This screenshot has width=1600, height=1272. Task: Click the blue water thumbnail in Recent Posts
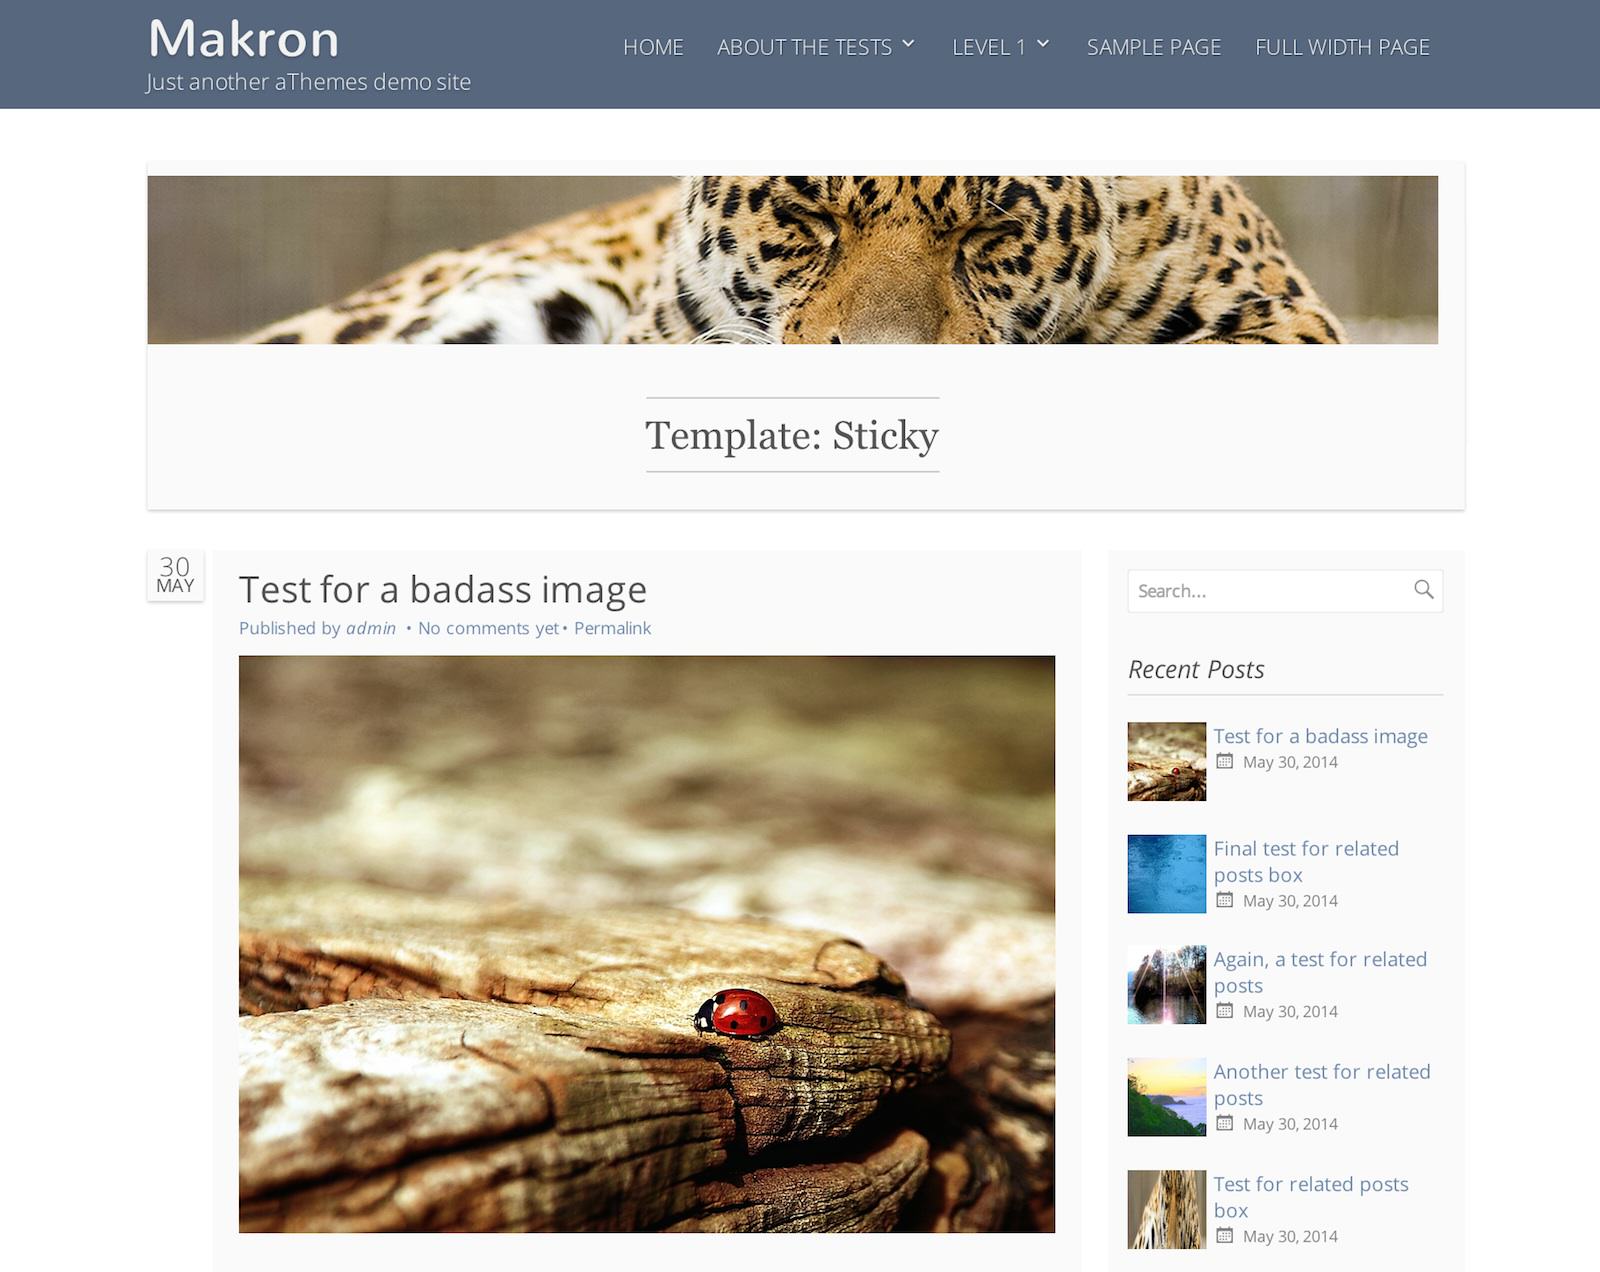pyautogui.click(x=1167, y=874)
